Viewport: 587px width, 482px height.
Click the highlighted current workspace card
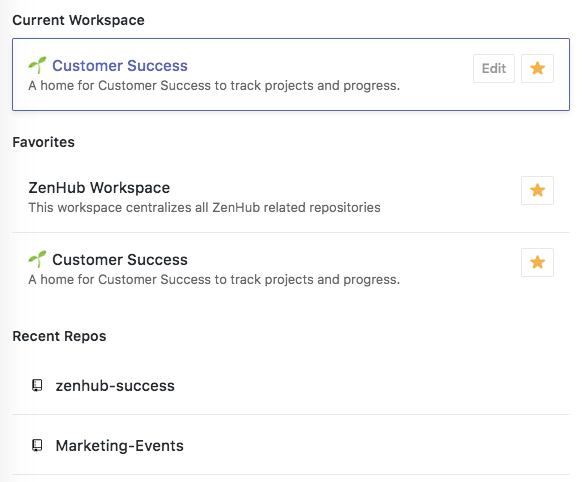click(x=291, y=74)
